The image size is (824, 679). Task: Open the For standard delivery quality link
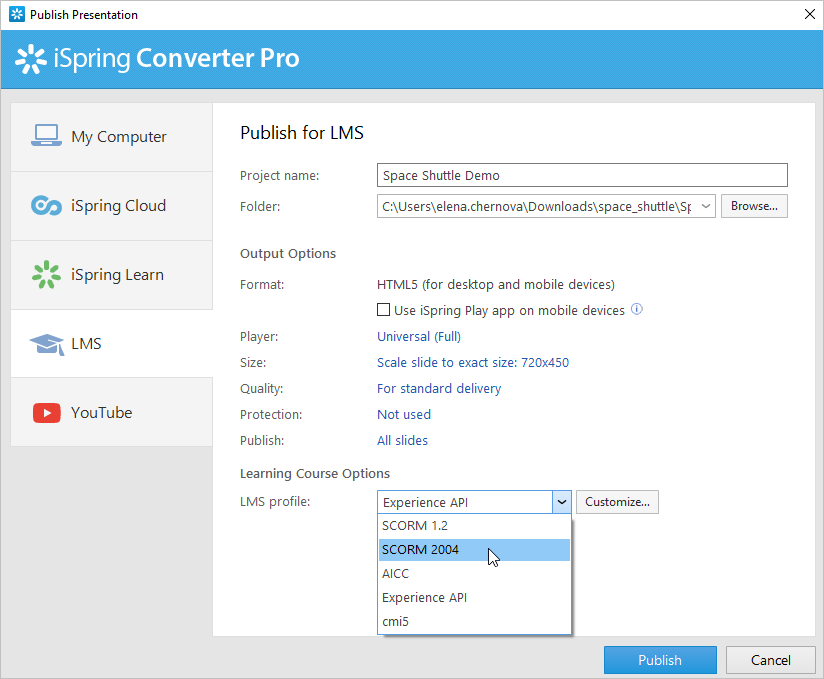(439, 388)
